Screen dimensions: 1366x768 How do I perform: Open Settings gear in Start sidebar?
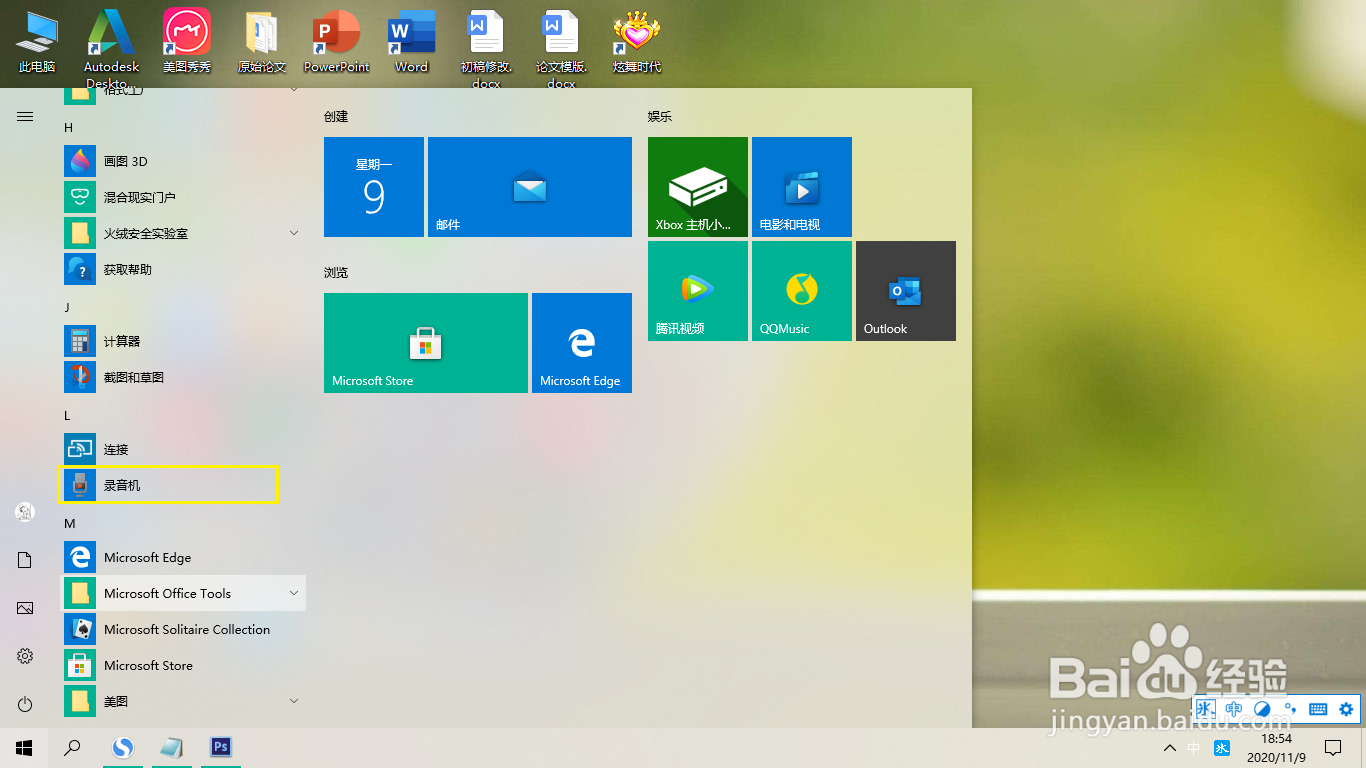[25, 656]
